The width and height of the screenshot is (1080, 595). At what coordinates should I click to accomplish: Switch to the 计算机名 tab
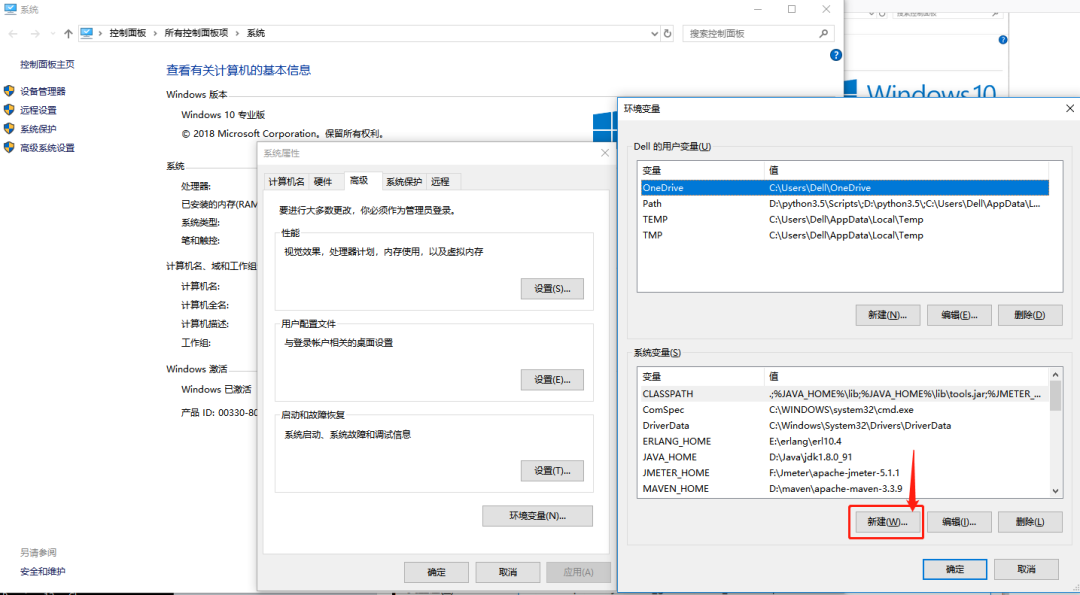(x=286, y=181)
